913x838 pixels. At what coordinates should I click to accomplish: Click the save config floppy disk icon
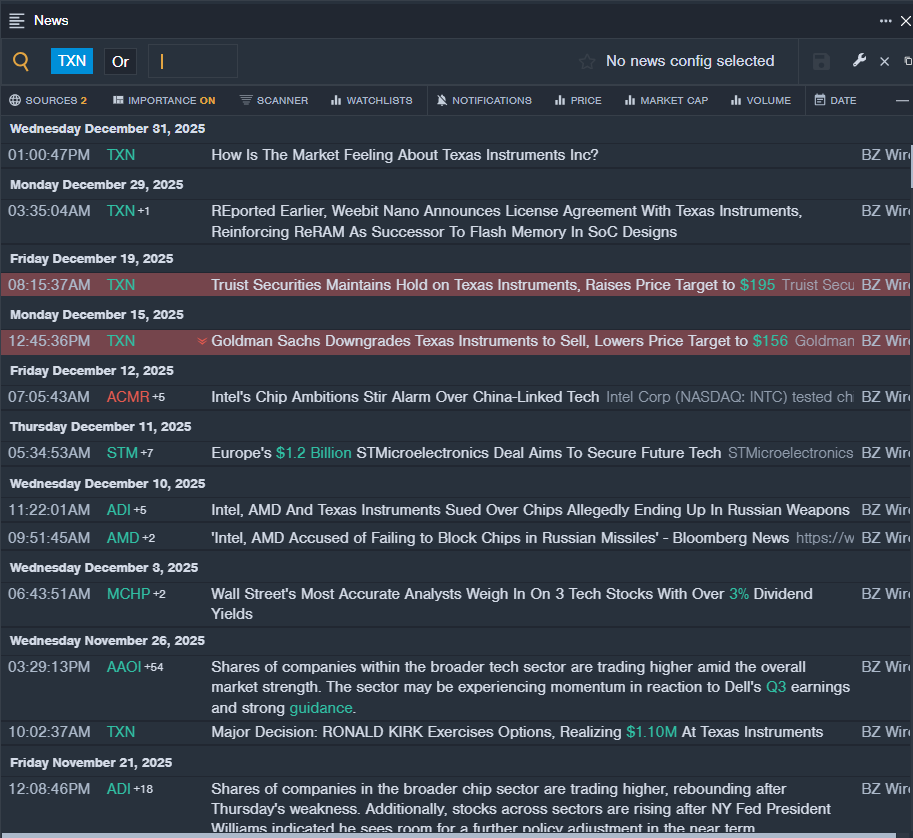821,62
